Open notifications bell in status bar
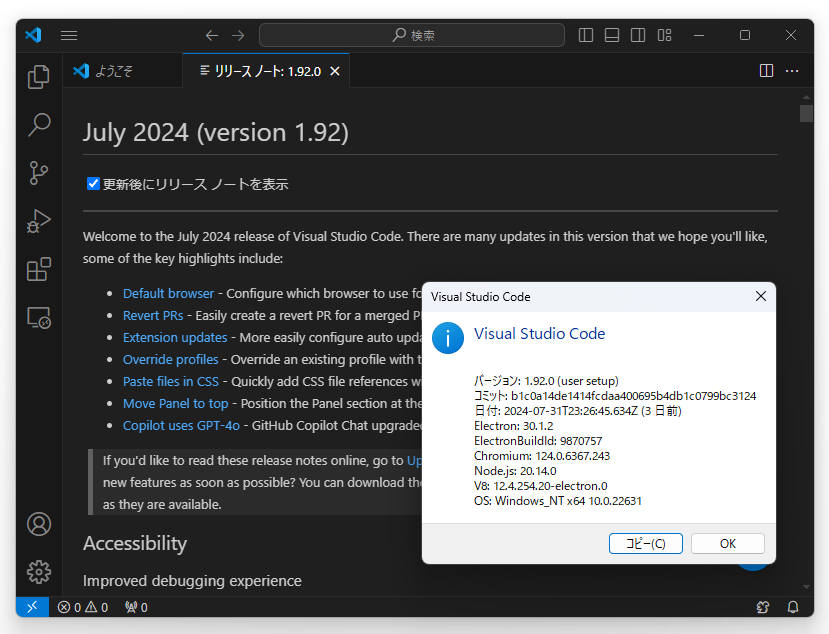Image resolution: width=829 pixels, height=634 pixels. coord(791,606)
